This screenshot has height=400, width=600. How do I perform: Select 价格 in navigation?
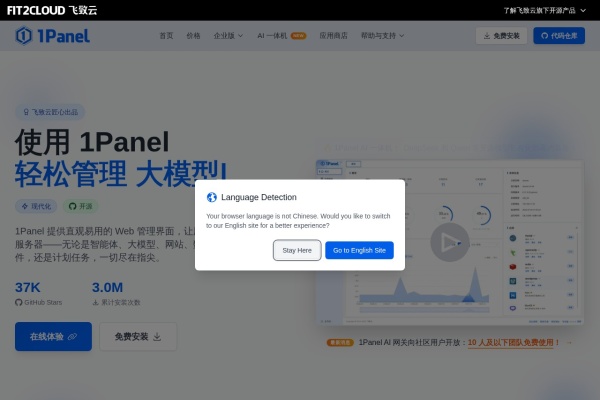(193, 36)
